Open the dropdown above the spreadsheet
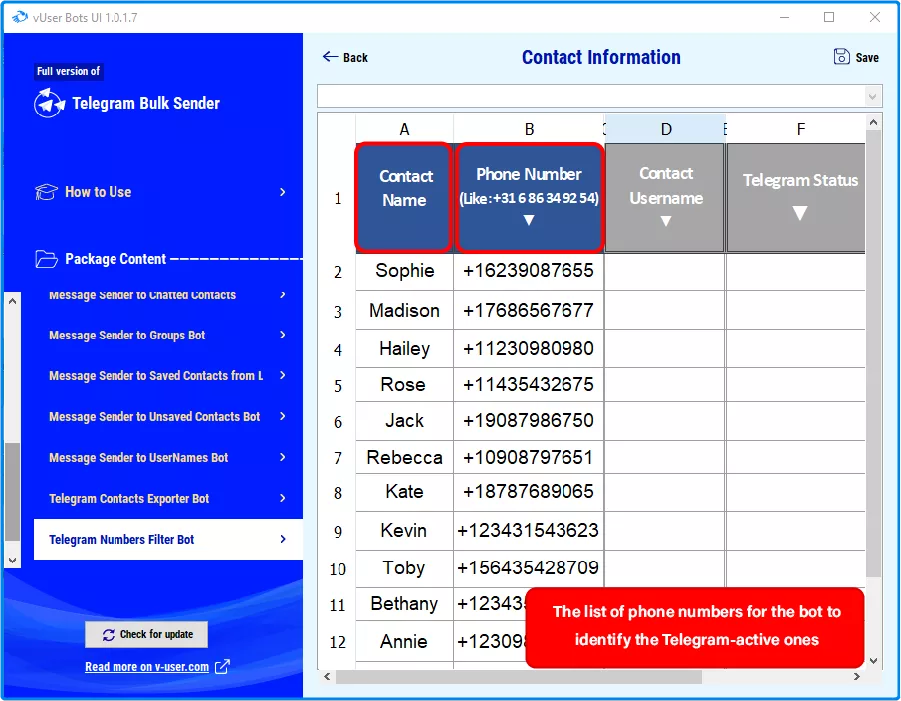Image resolution: width=901 pixels, height=701 pixels. pyautogui.click(x=872, y=97)
